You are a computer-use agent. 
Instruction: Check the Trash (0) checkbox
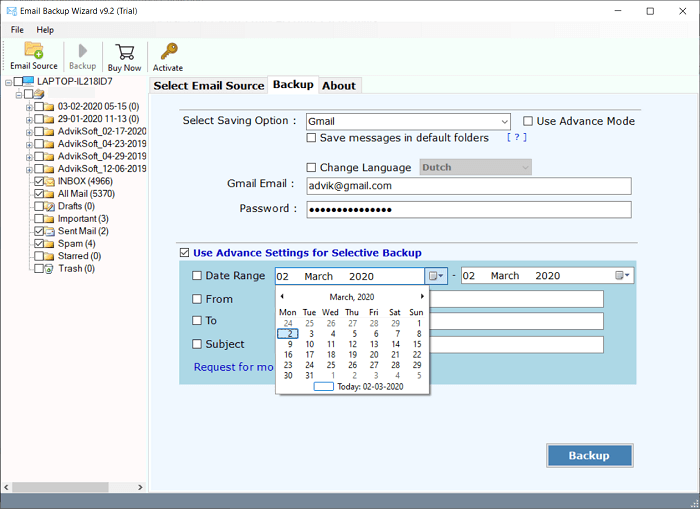click(39, 269)
